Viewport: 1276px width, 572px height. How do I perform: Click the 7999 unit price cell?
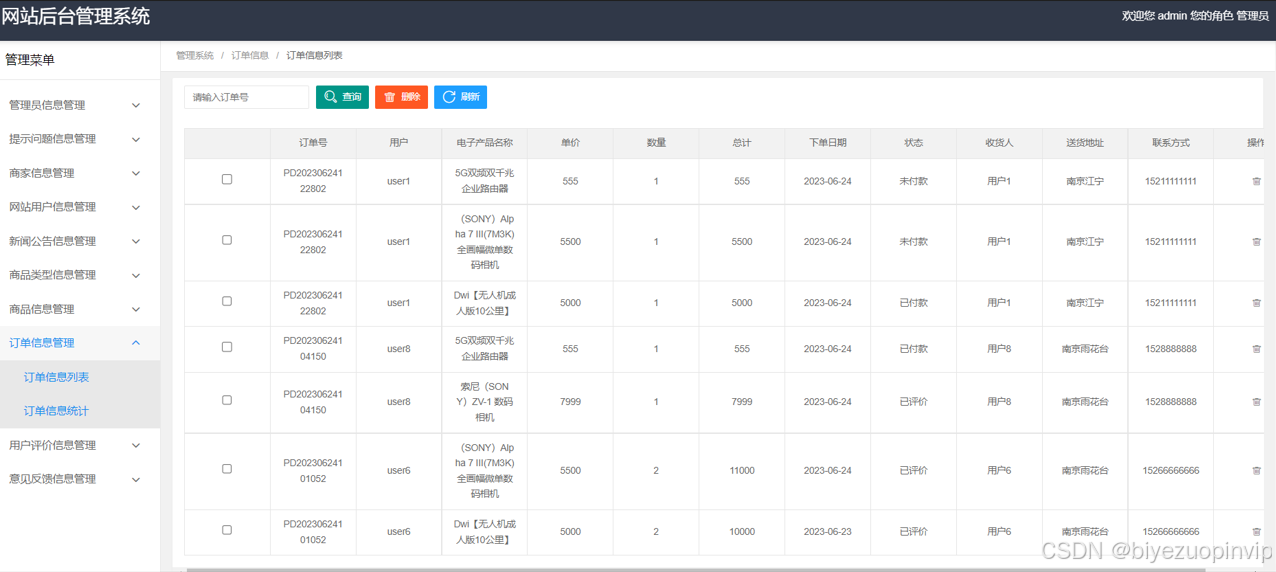click(x=570, y=402)
